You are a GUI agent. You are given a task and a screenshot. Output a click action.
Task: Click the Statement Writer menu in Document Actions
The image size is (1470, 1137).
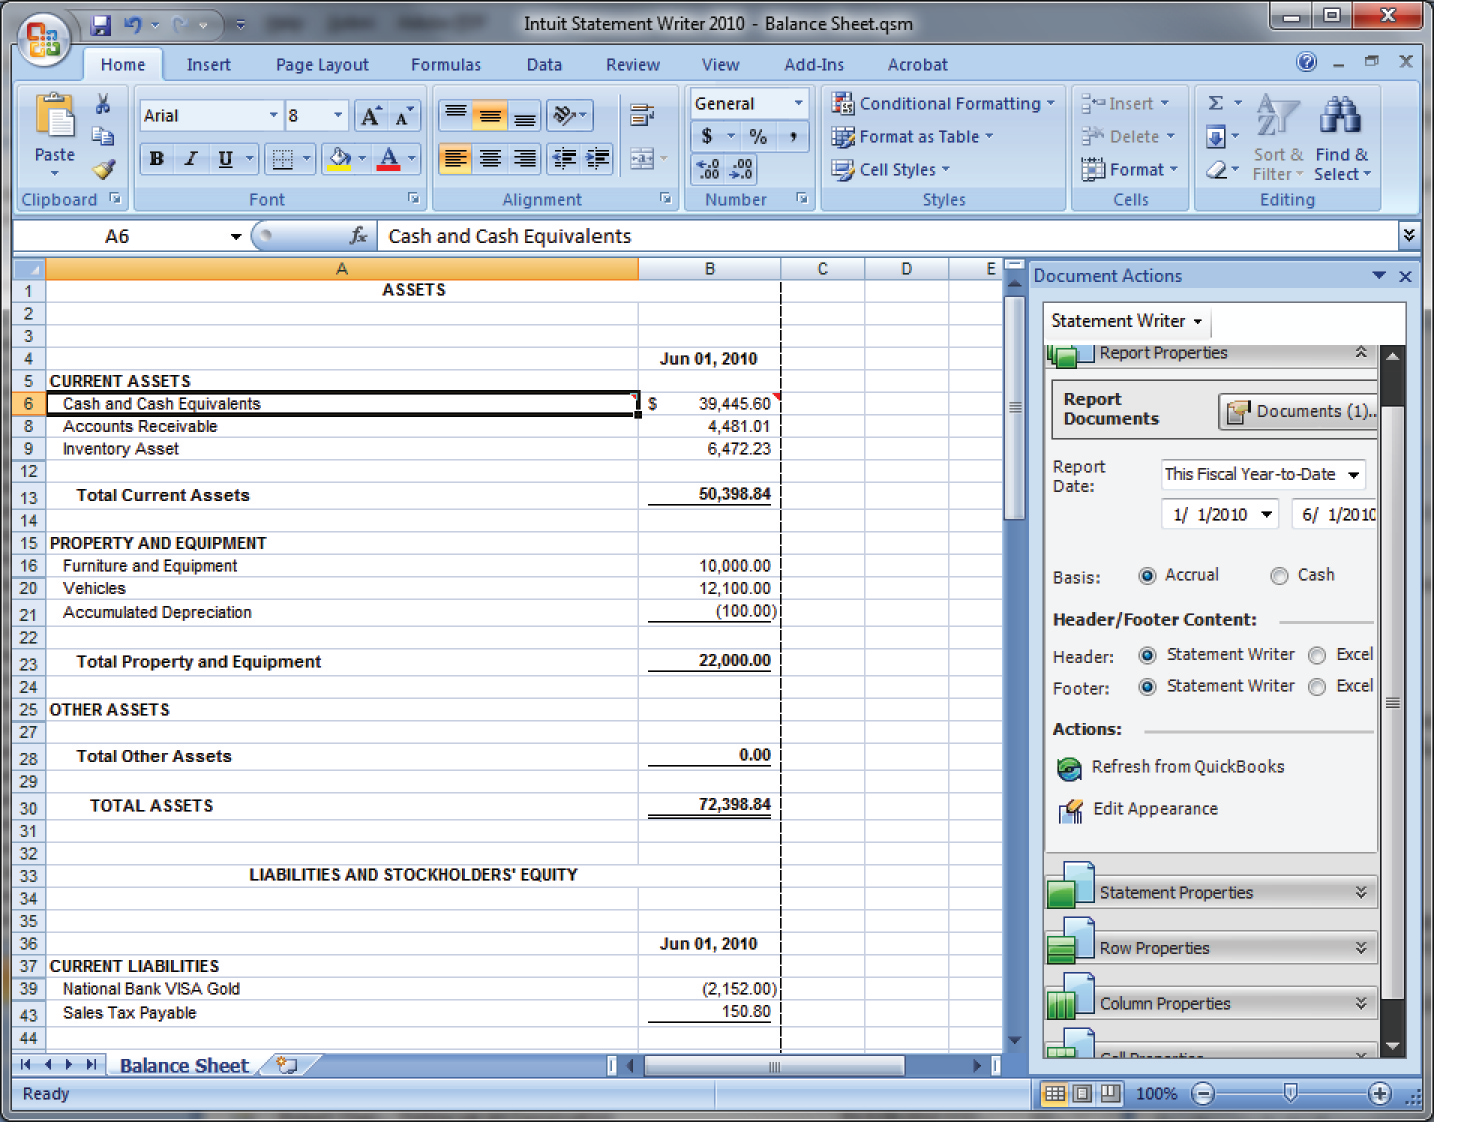[1125, 321]
